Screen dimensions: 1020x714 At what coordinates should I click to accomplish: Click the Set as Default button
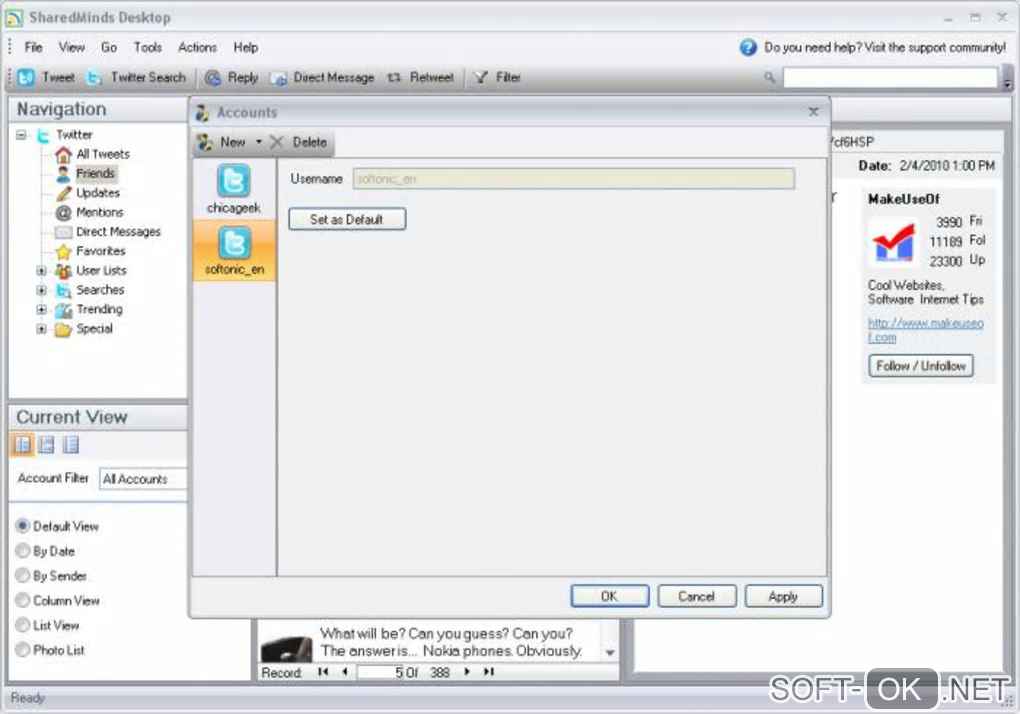pyautogui.click(x=347, y=219)
